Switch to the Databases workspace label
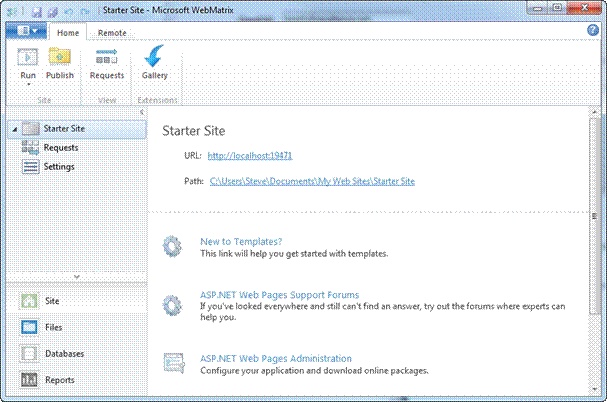This screenshot has width=607, height=402. tap(65, 354)
